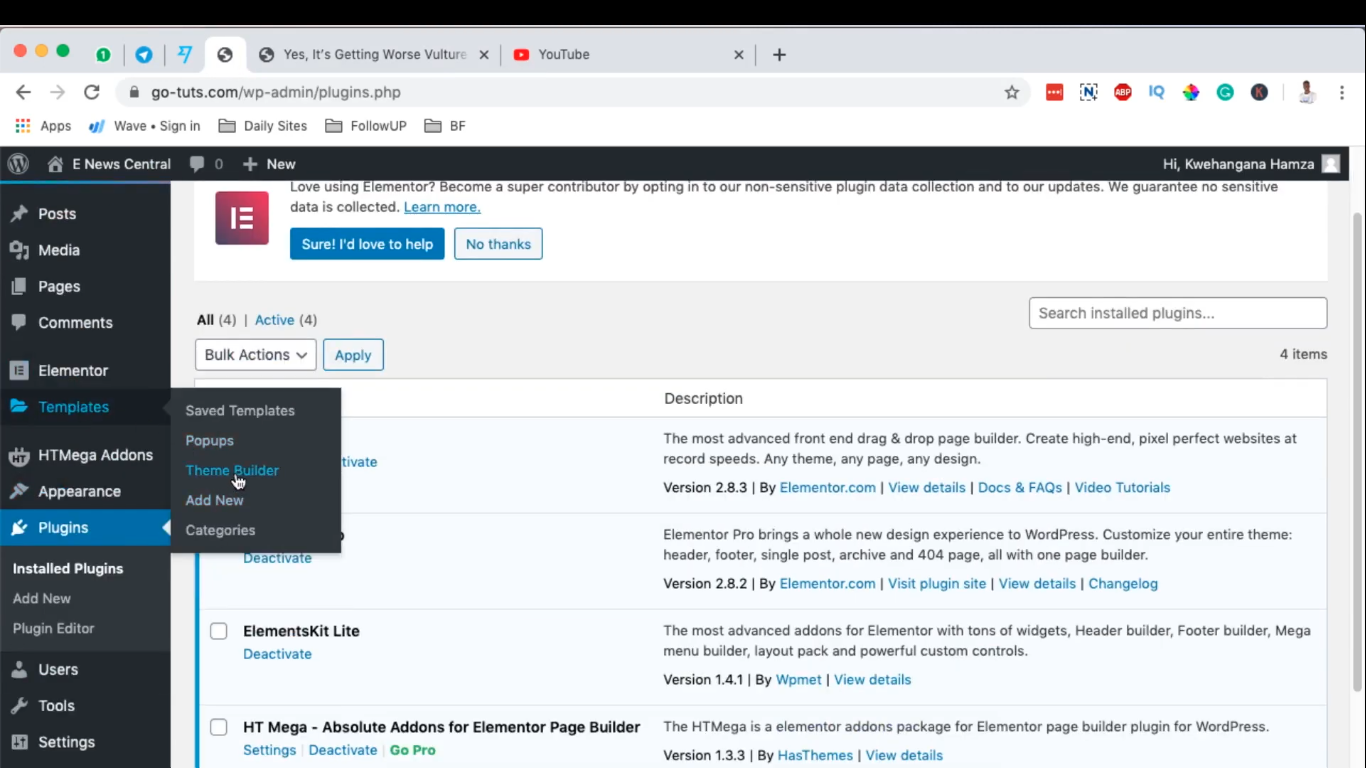
Task: Expand the Bulk Actions dropdown
Action: (256, 355)
